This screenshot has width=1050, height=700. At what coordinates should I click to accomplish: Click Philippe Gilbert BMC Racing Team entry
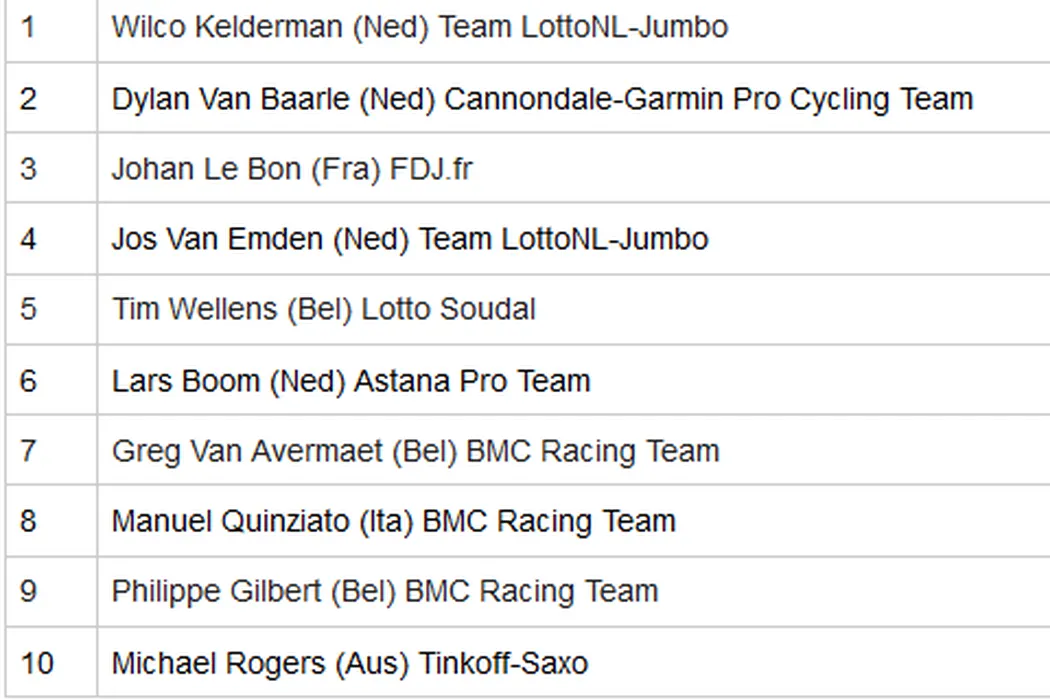384,591
